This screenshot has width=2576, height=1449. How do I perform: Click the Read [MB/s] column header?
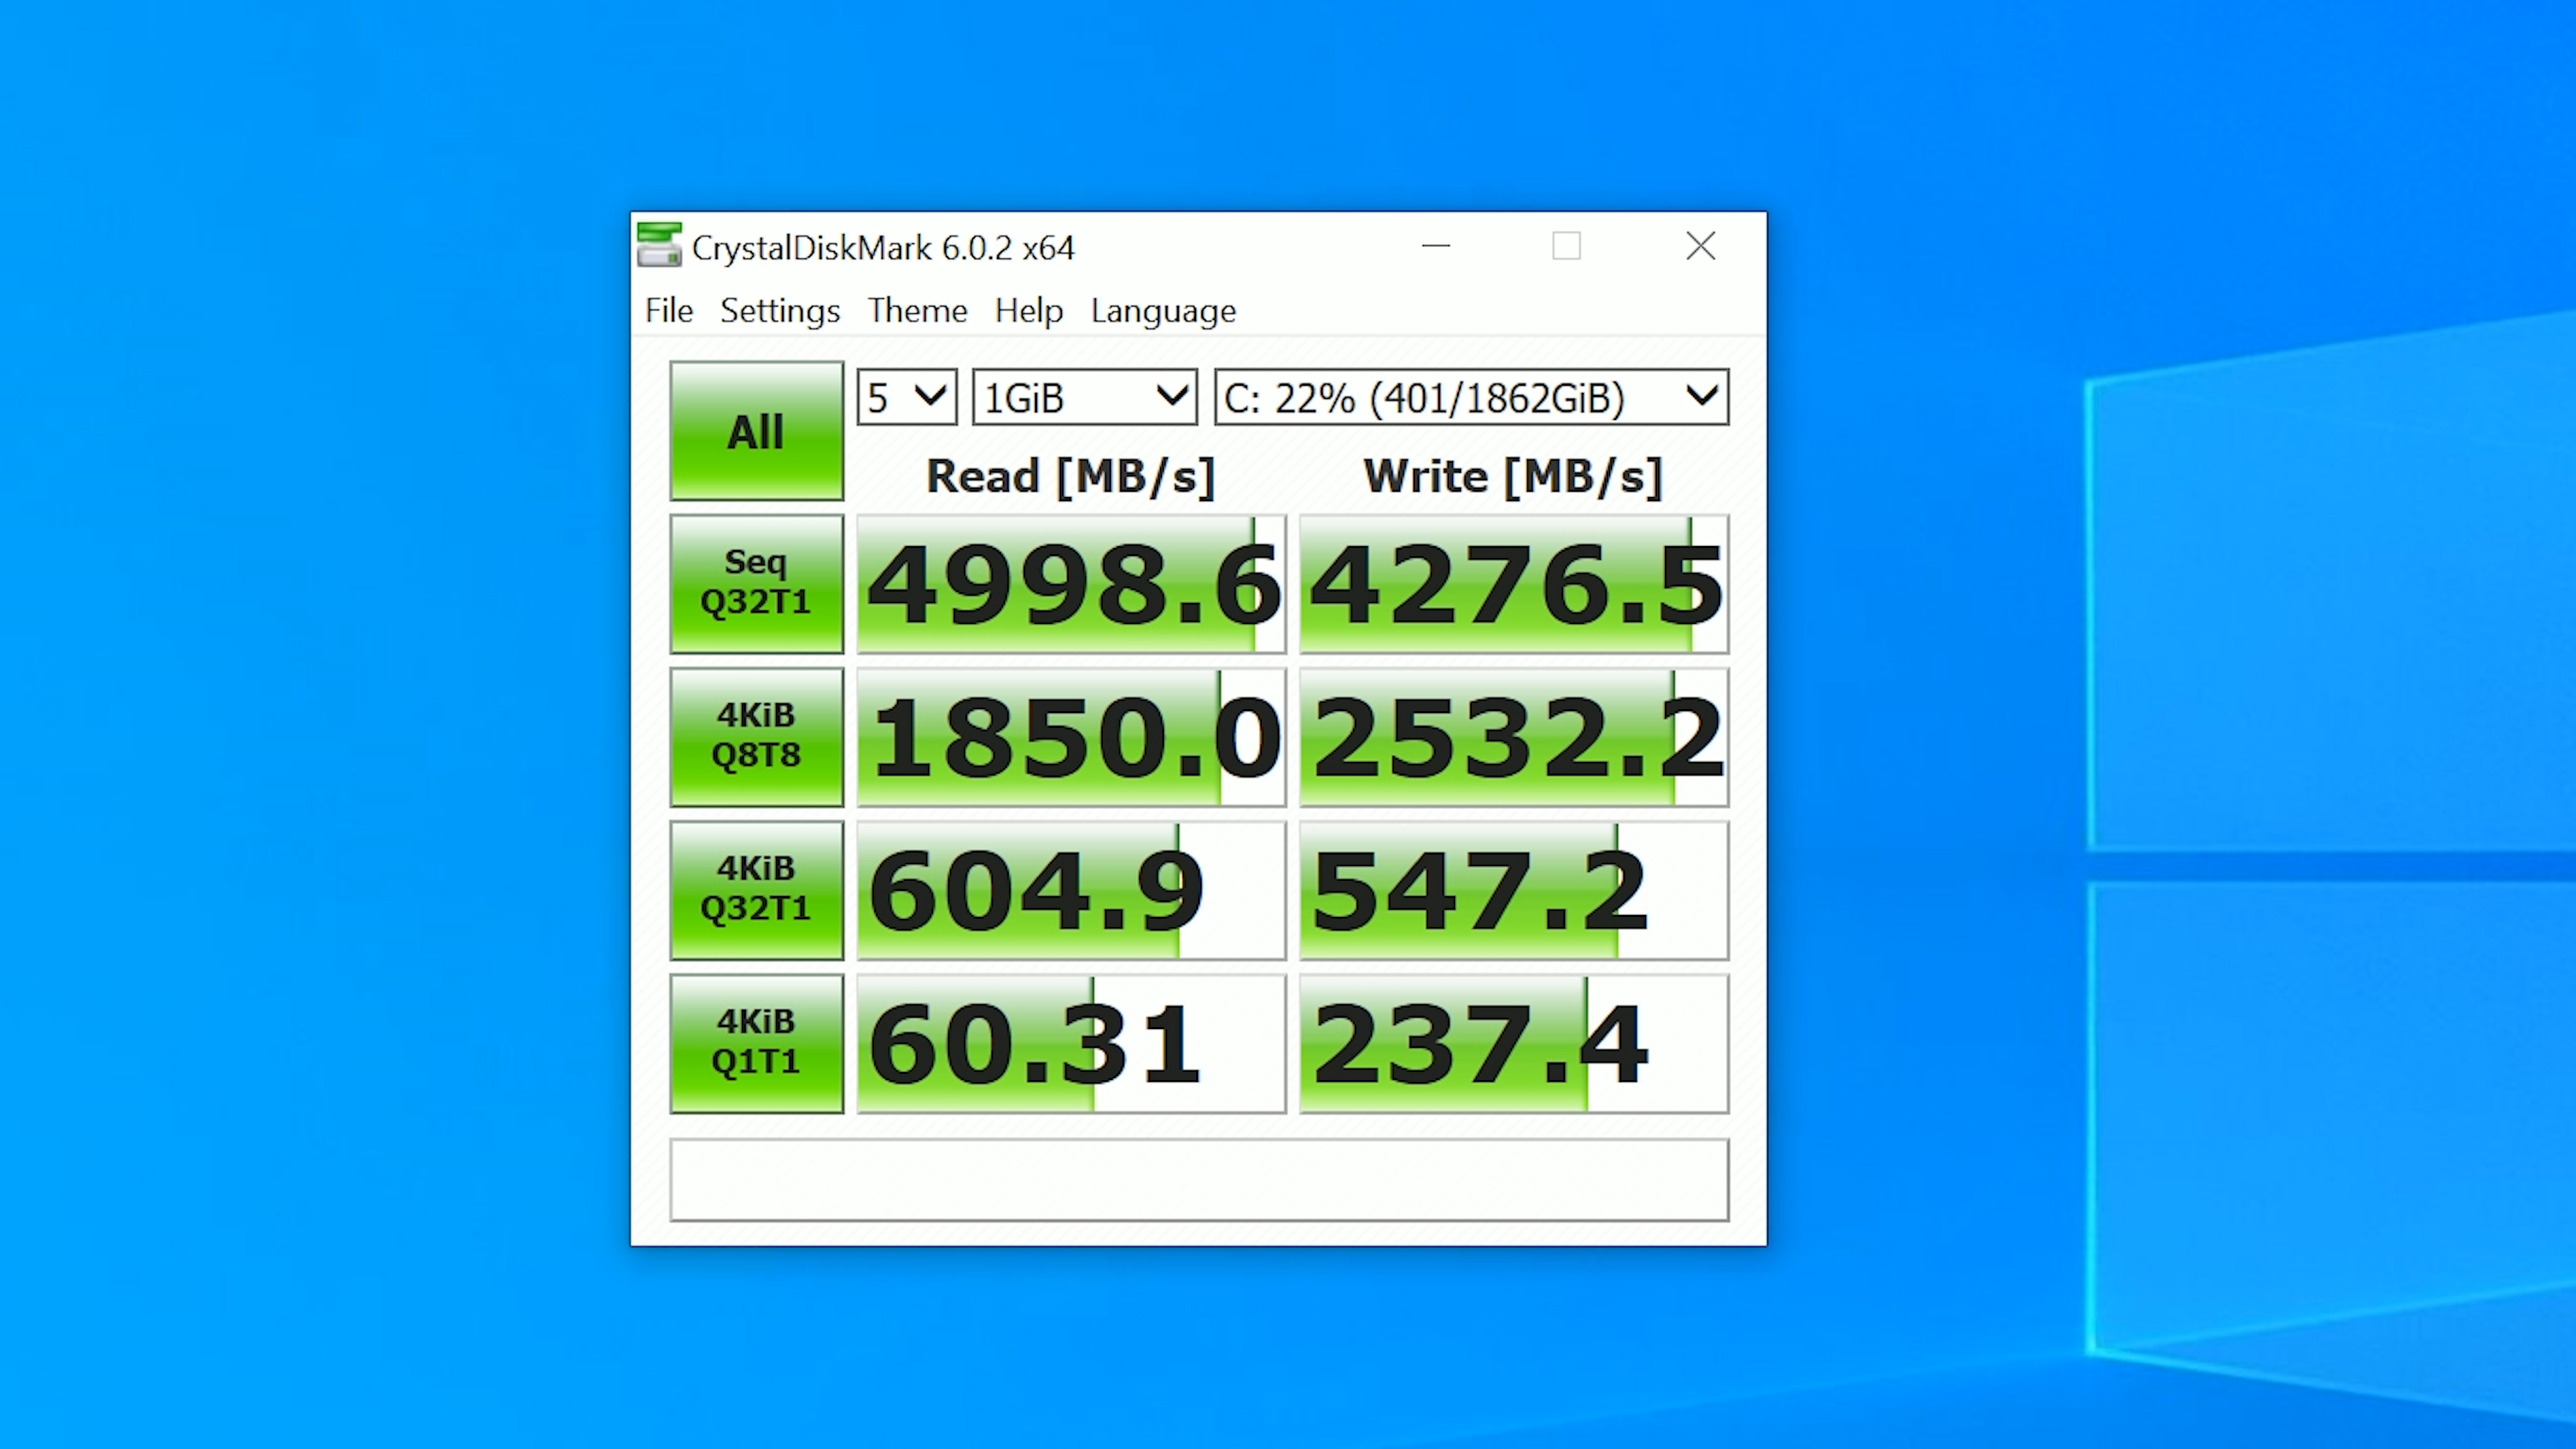point(1071,476)
